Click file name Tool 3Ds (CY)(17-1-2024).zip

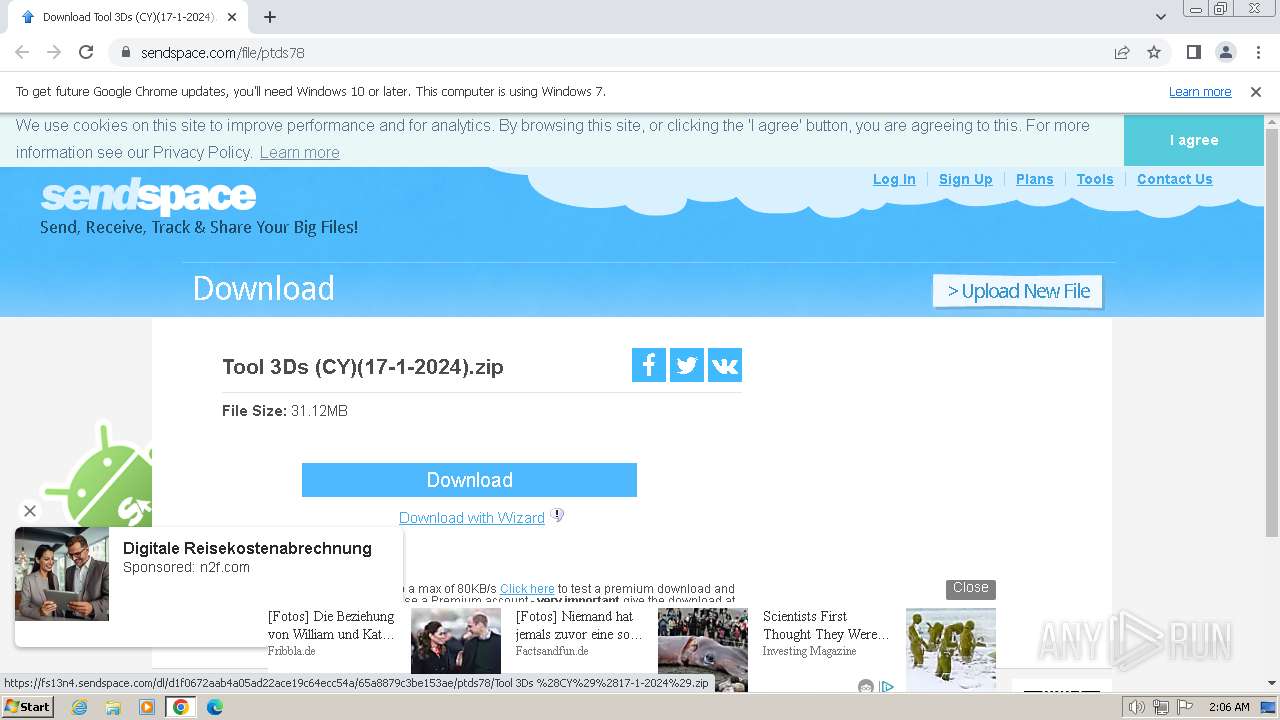(363, 367)
